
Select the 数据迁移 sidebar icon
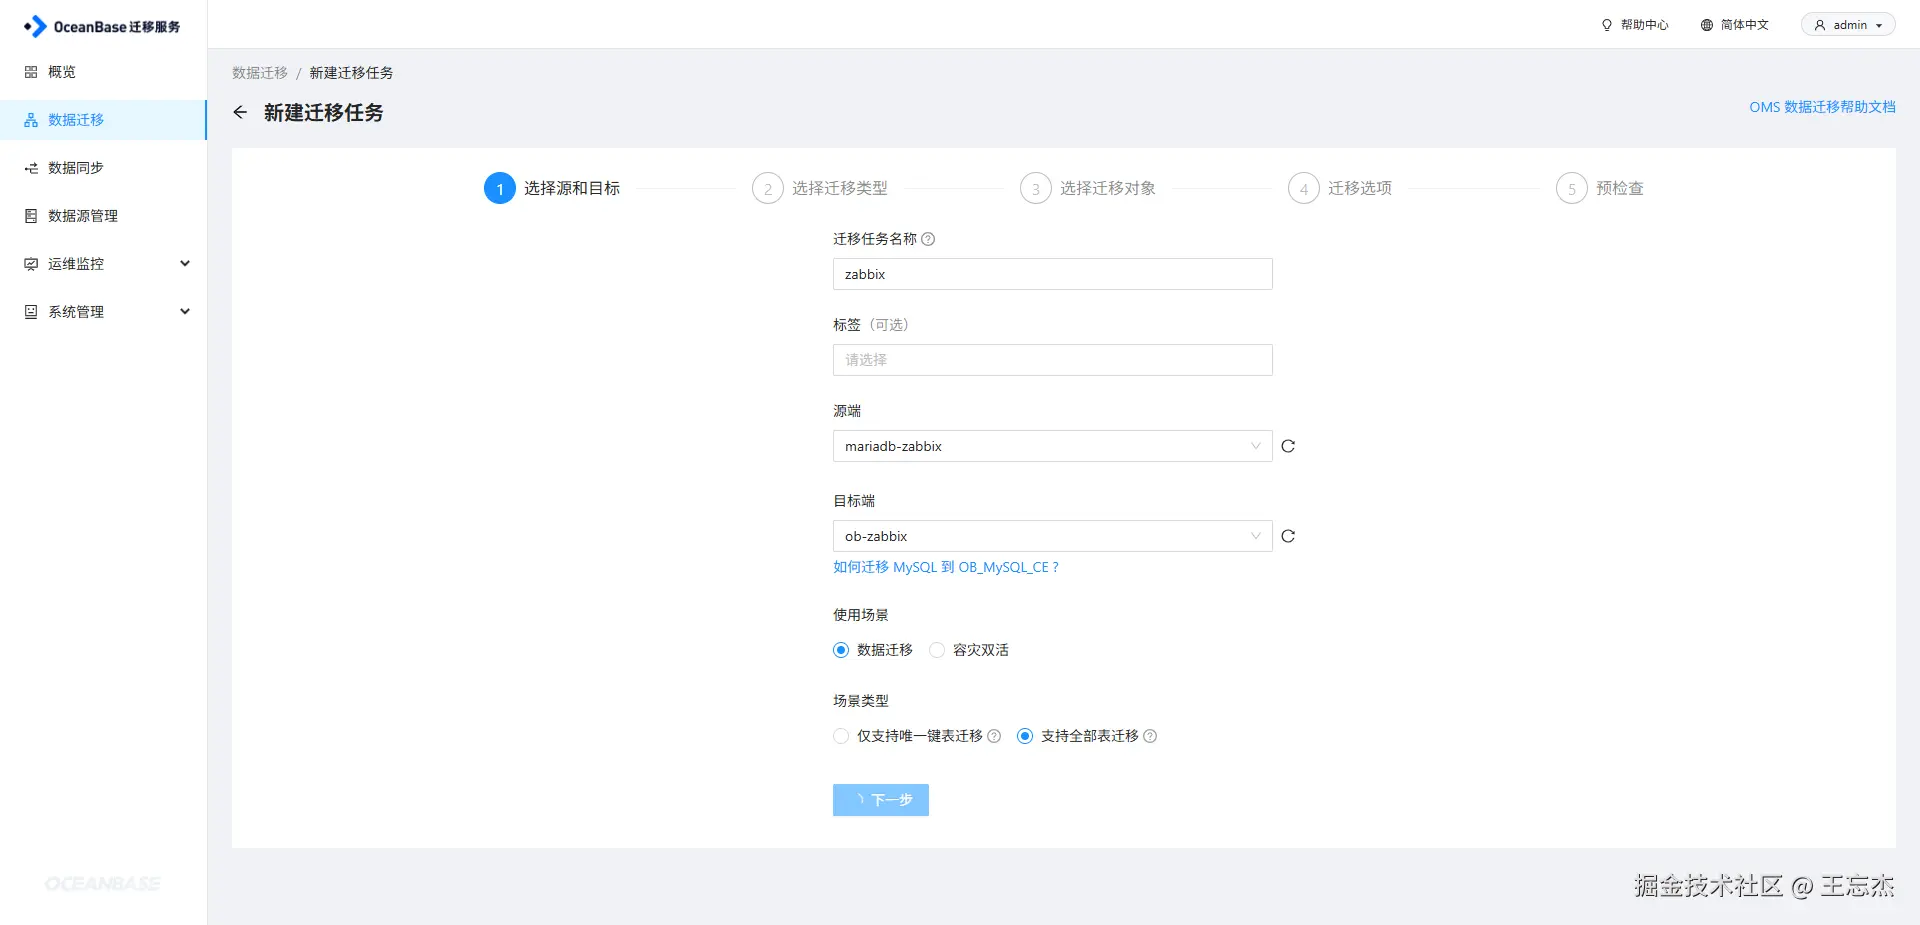click(x=31, y=120)
